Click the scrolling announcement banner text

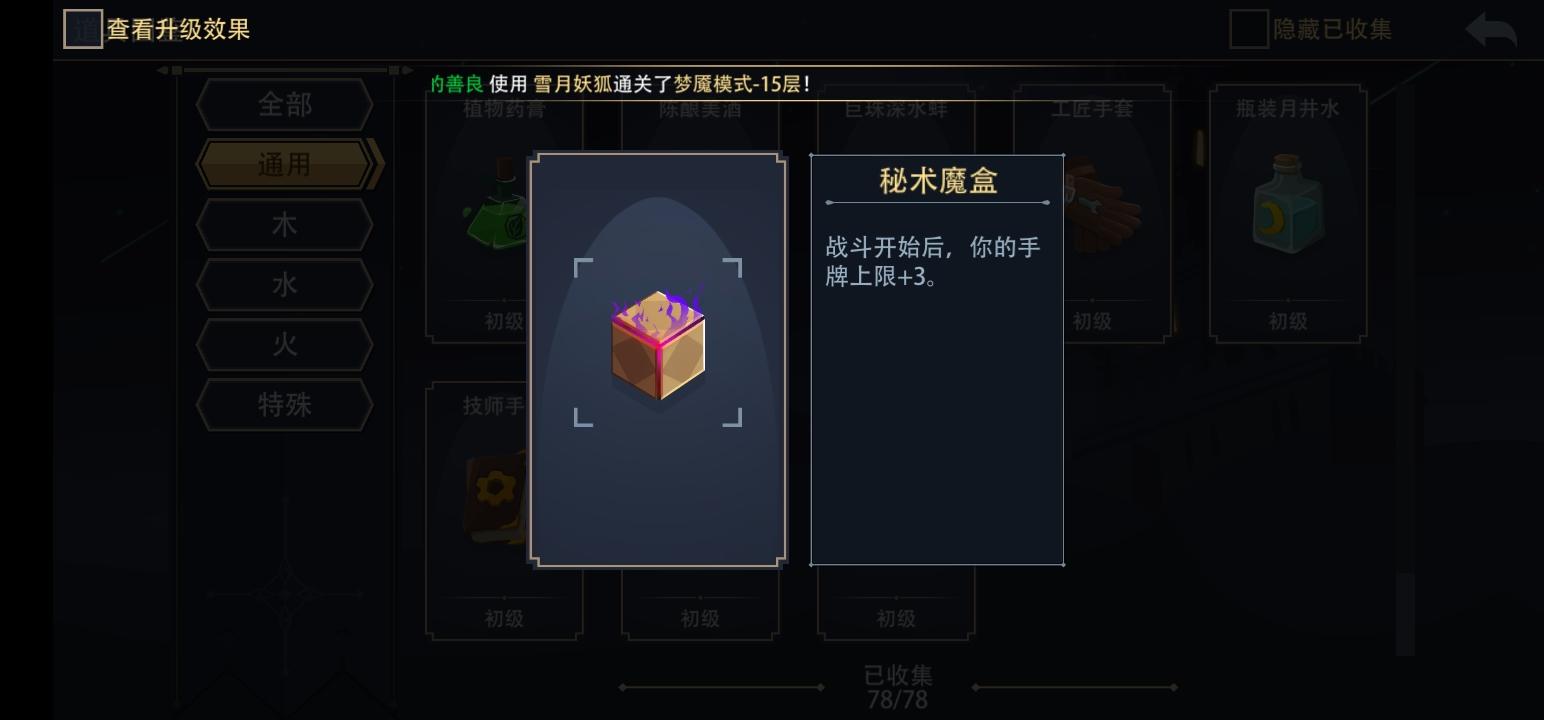(621, 84)
